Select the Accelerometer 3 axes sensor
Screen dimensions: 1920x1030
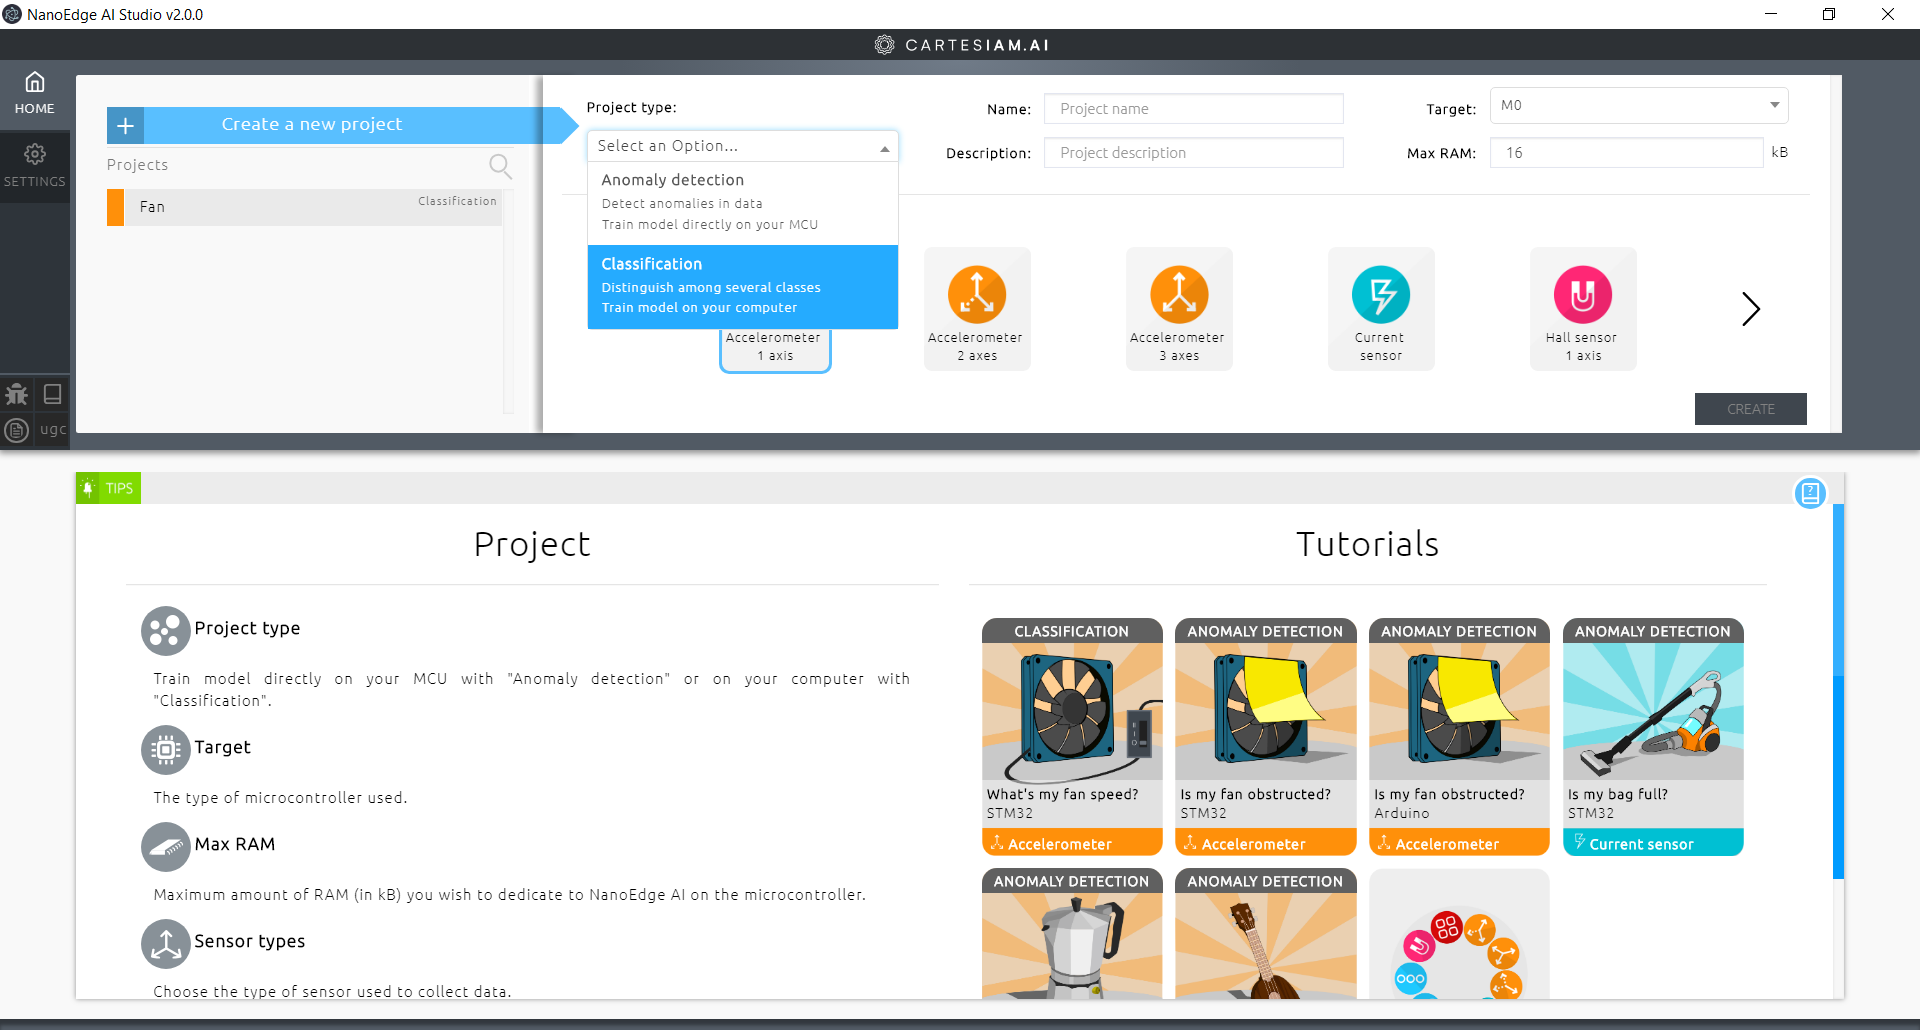1179,308
